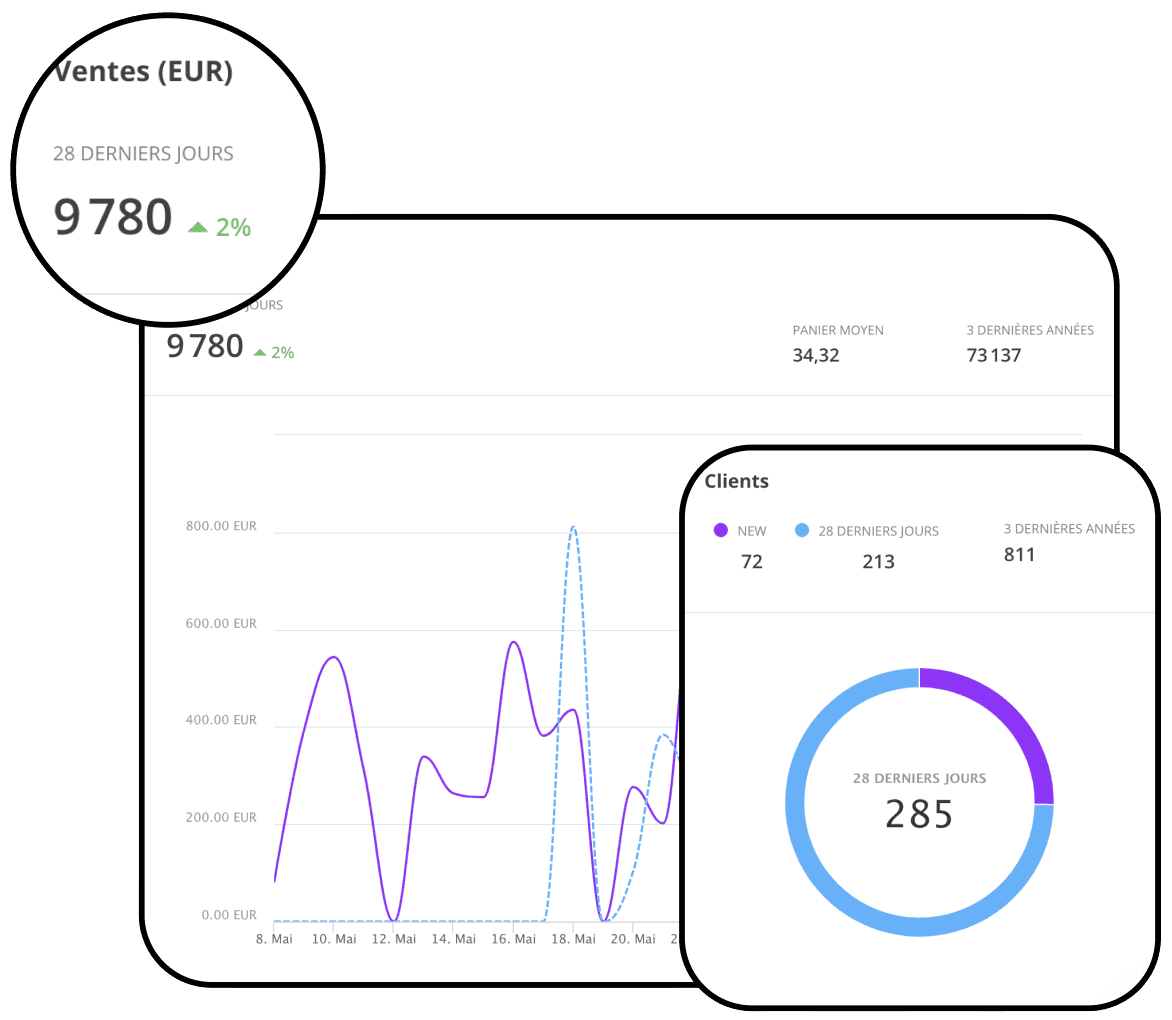Switch to the Clients panel

coord(736,481)
